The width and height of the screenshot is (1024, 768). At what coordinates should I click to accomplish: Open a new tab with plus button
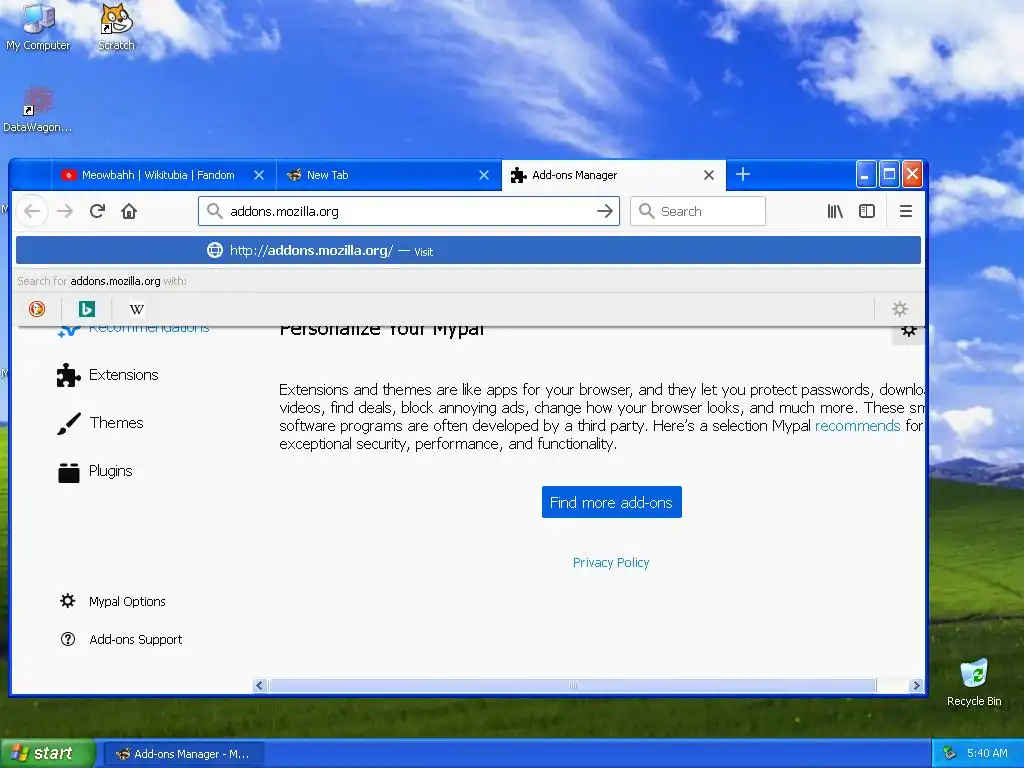coord(743,174)
